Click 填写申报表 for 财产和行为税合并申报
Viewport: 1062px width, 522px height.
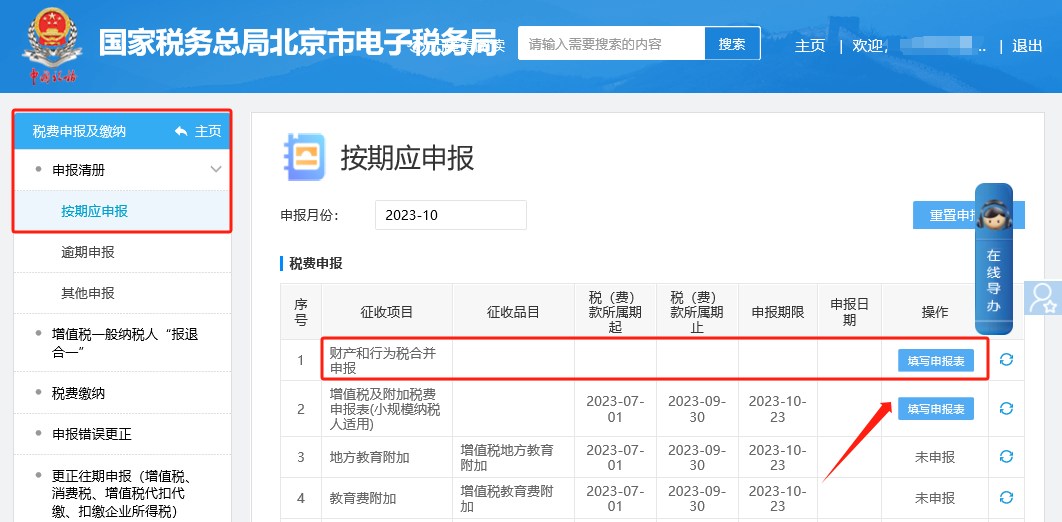click(935, 361)
